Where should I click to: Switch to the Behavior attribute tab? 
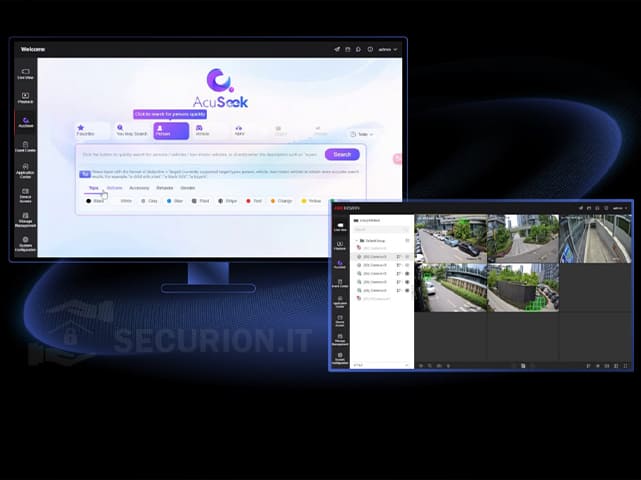point(165,188)
